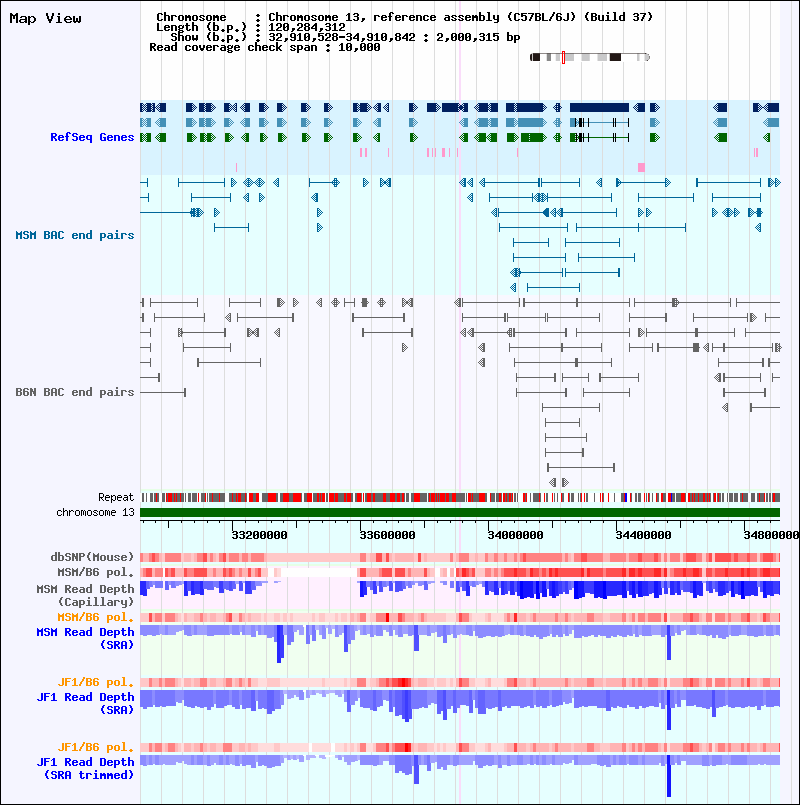This screenshot has height=805, width=800.
Task: Click the Map View title
Action: [x=45, y=18]
